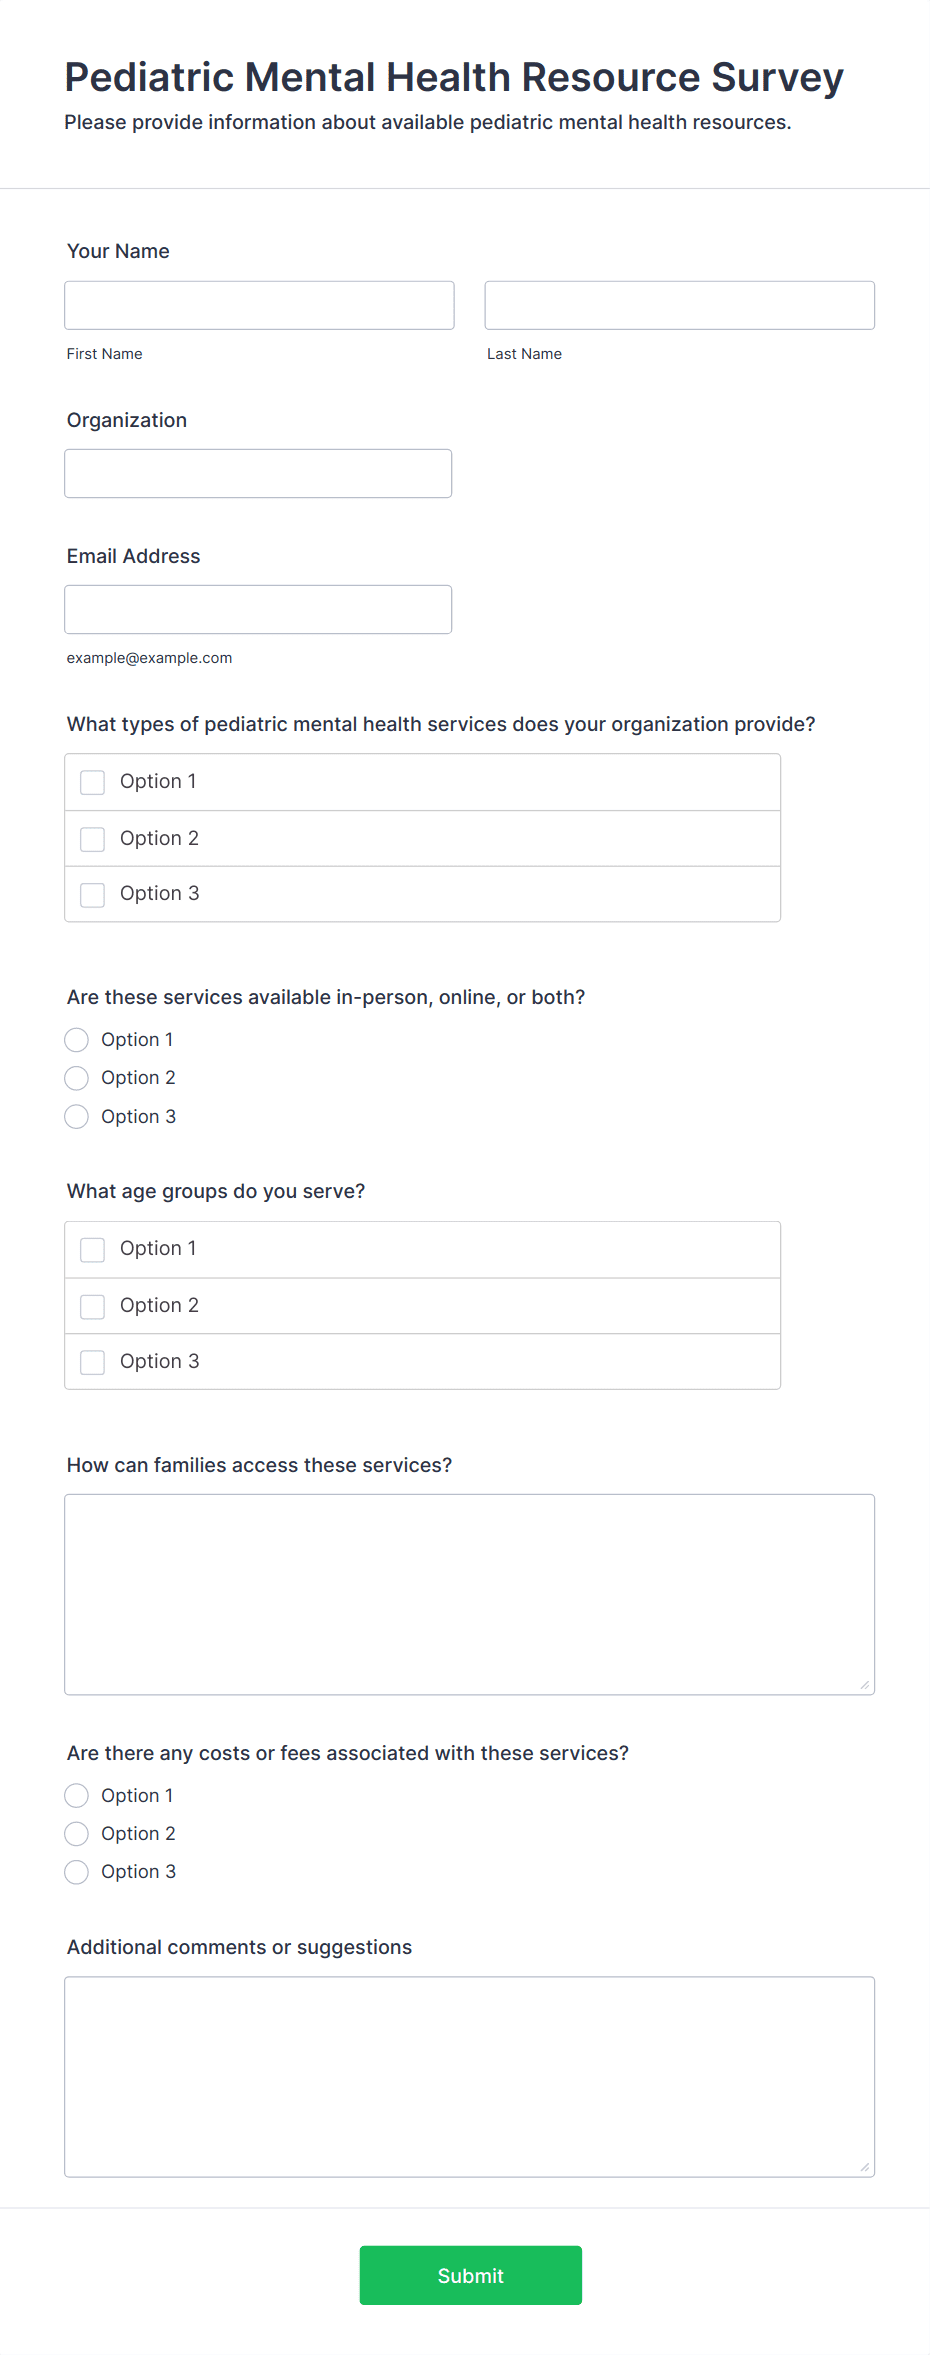Check Option 2 under service types
This screenshot has width=930, height=2355.
pos(93,839)
